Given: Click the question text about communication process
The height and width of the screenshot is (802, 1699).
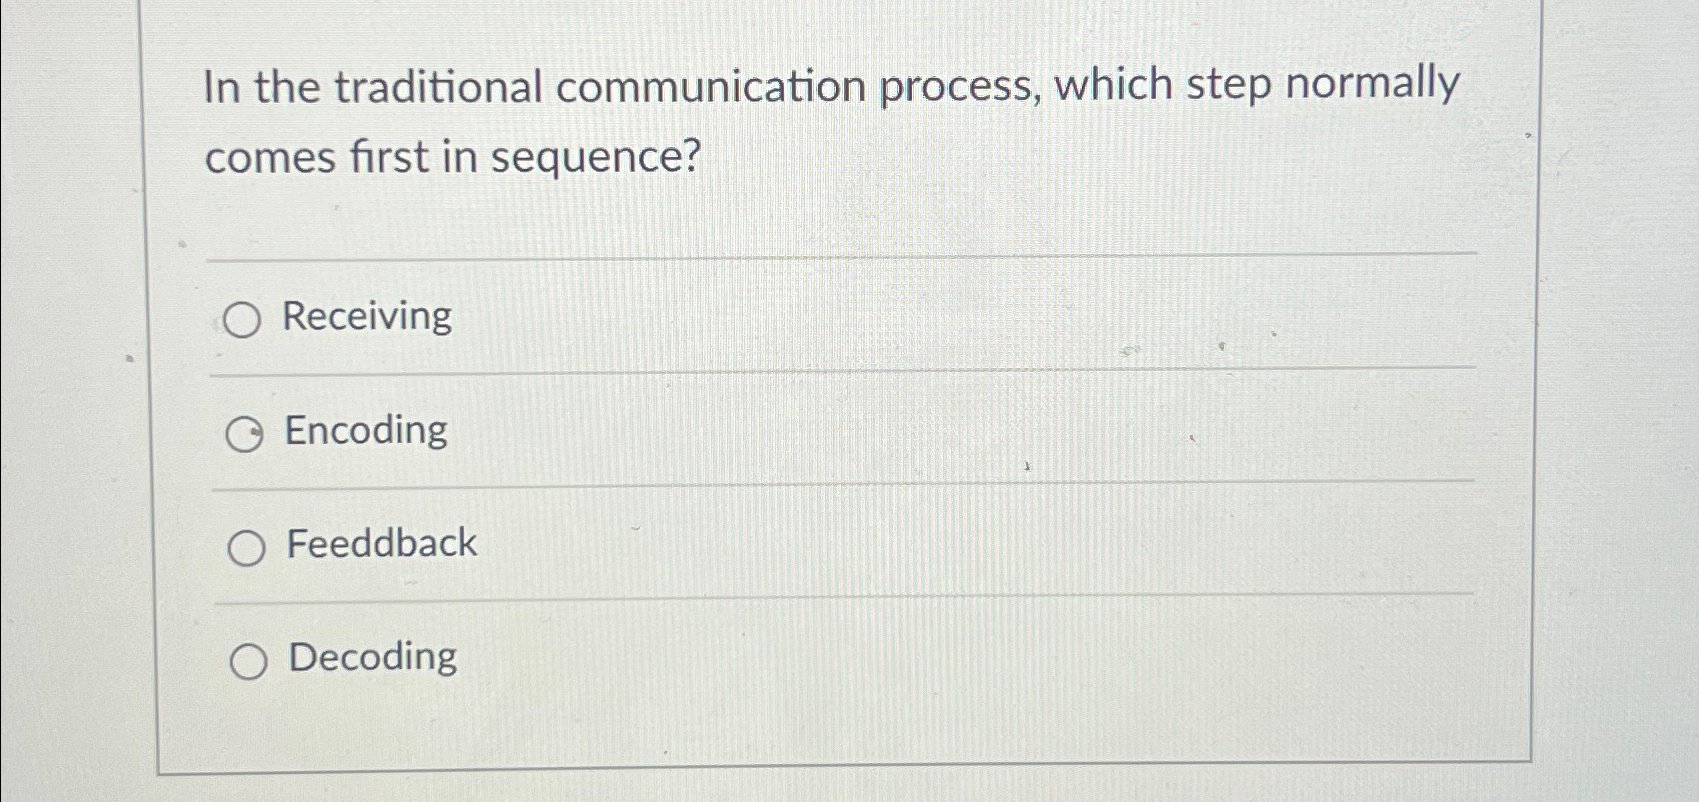Looking at the screenshot, I should coord(830,120).
